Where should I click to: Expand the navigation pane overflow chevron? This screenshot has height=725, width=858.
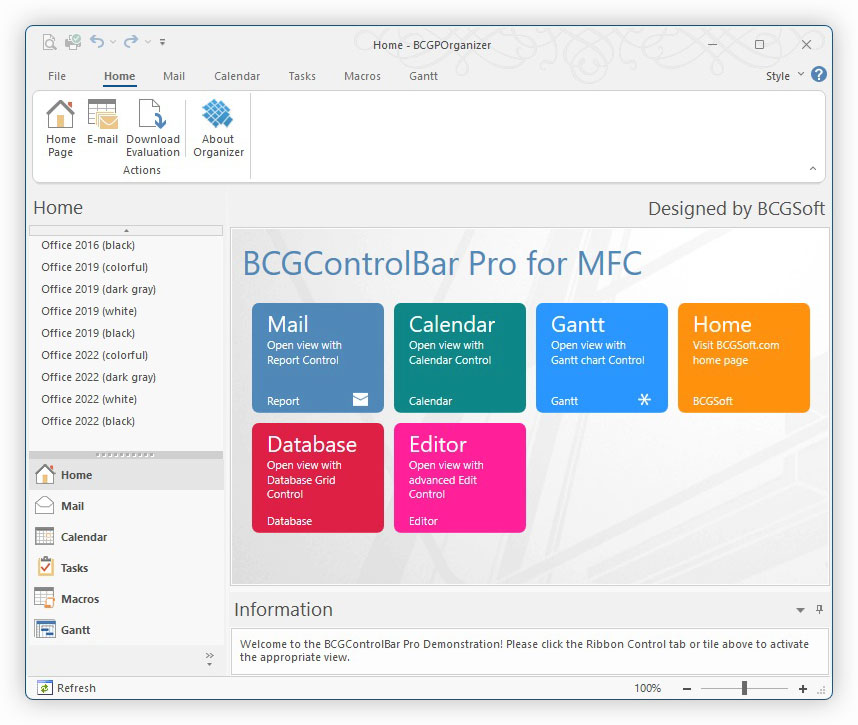(209, 658)
